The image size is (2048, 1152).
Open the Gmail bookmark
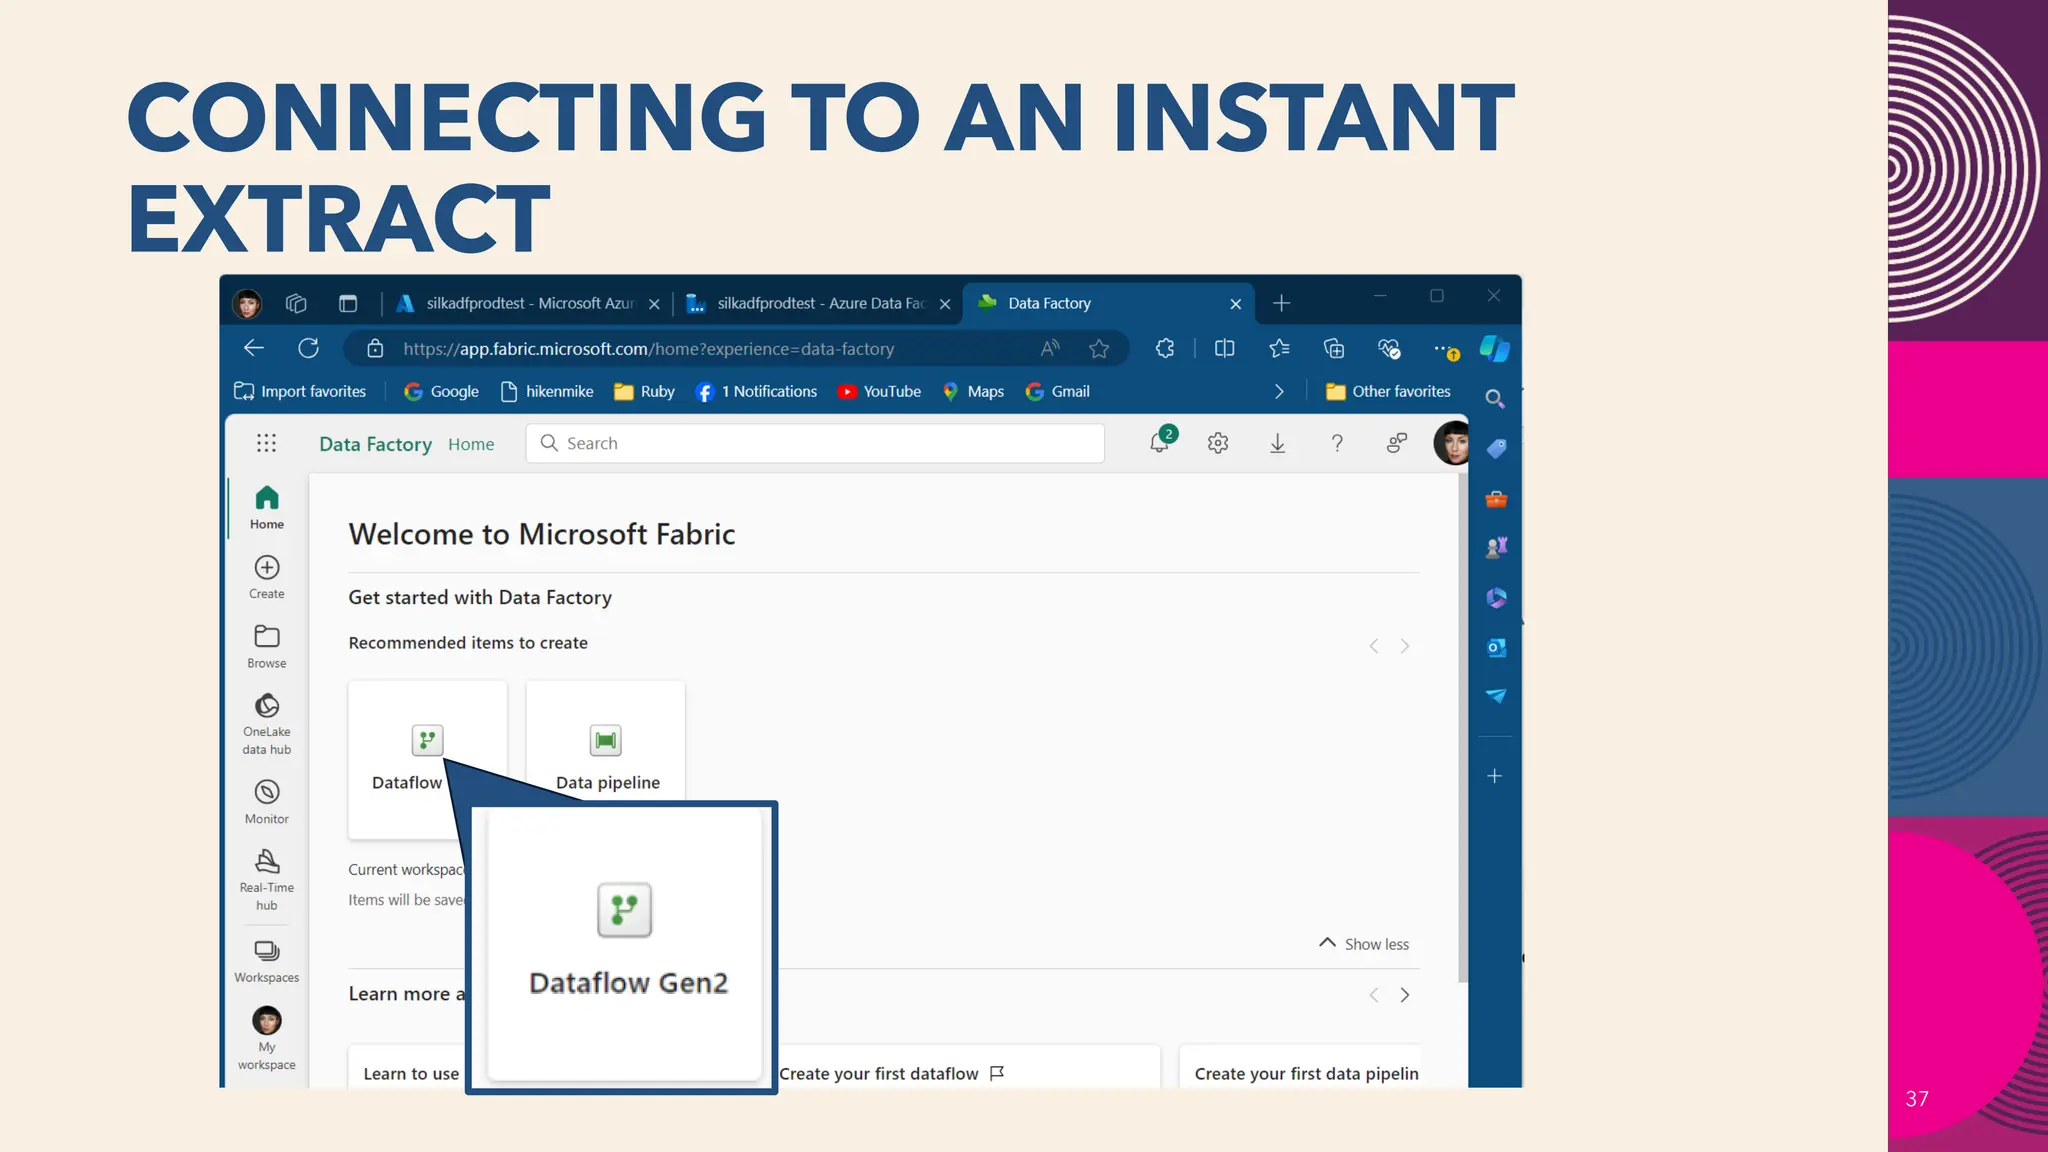[1057, 391]
